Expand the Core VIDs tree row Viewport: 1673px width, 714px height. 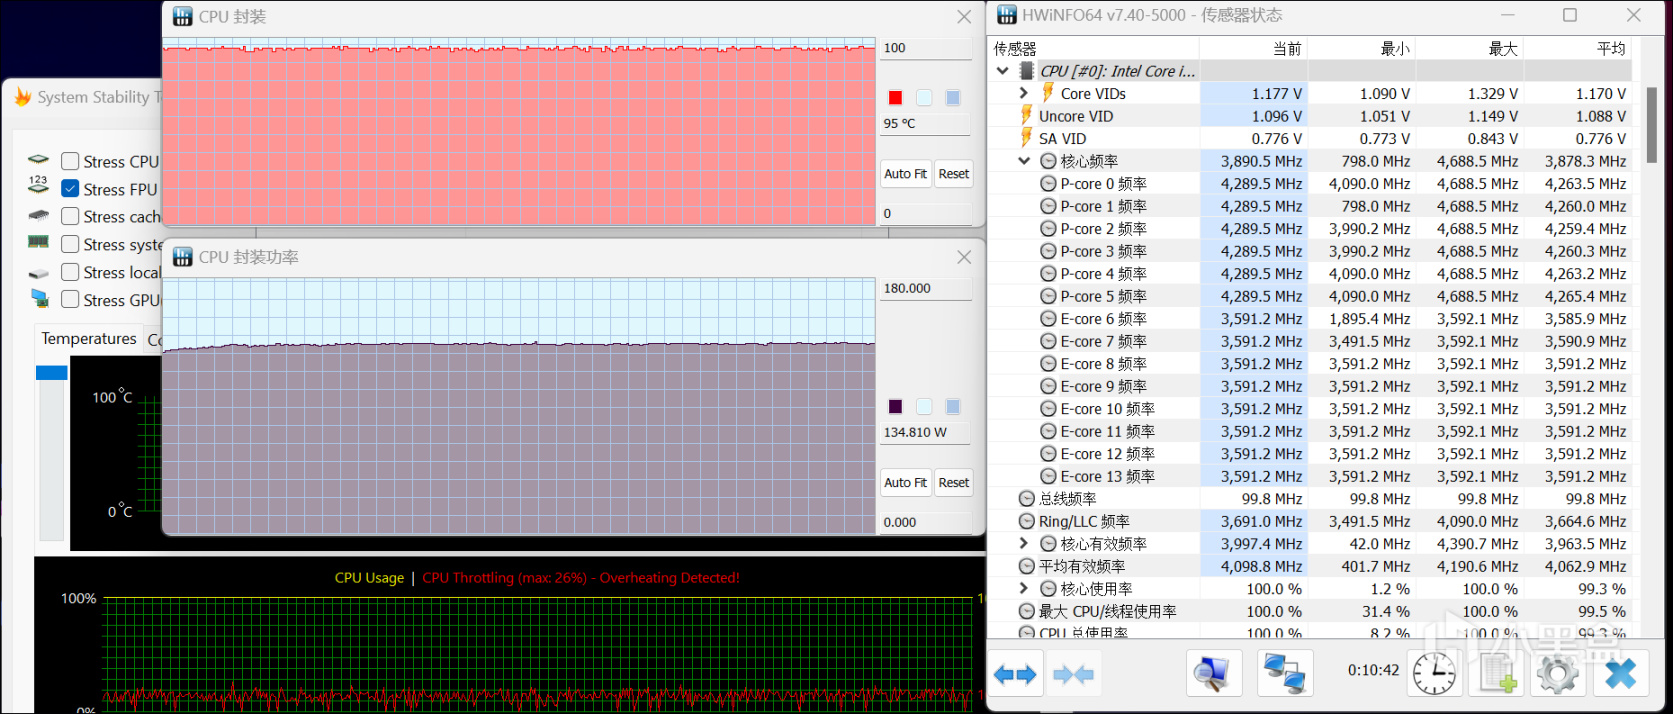coord(1023,93)
